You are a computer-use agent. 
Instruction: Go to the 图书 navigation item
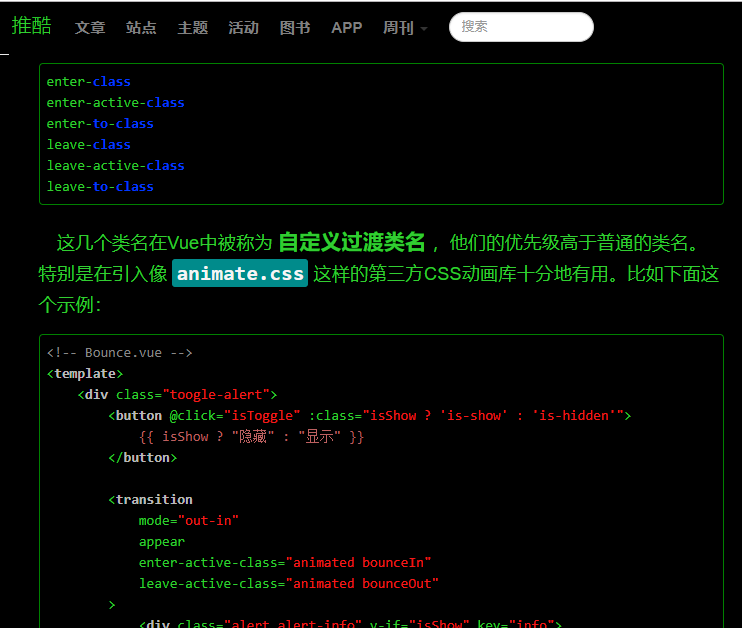click(295, 27)
